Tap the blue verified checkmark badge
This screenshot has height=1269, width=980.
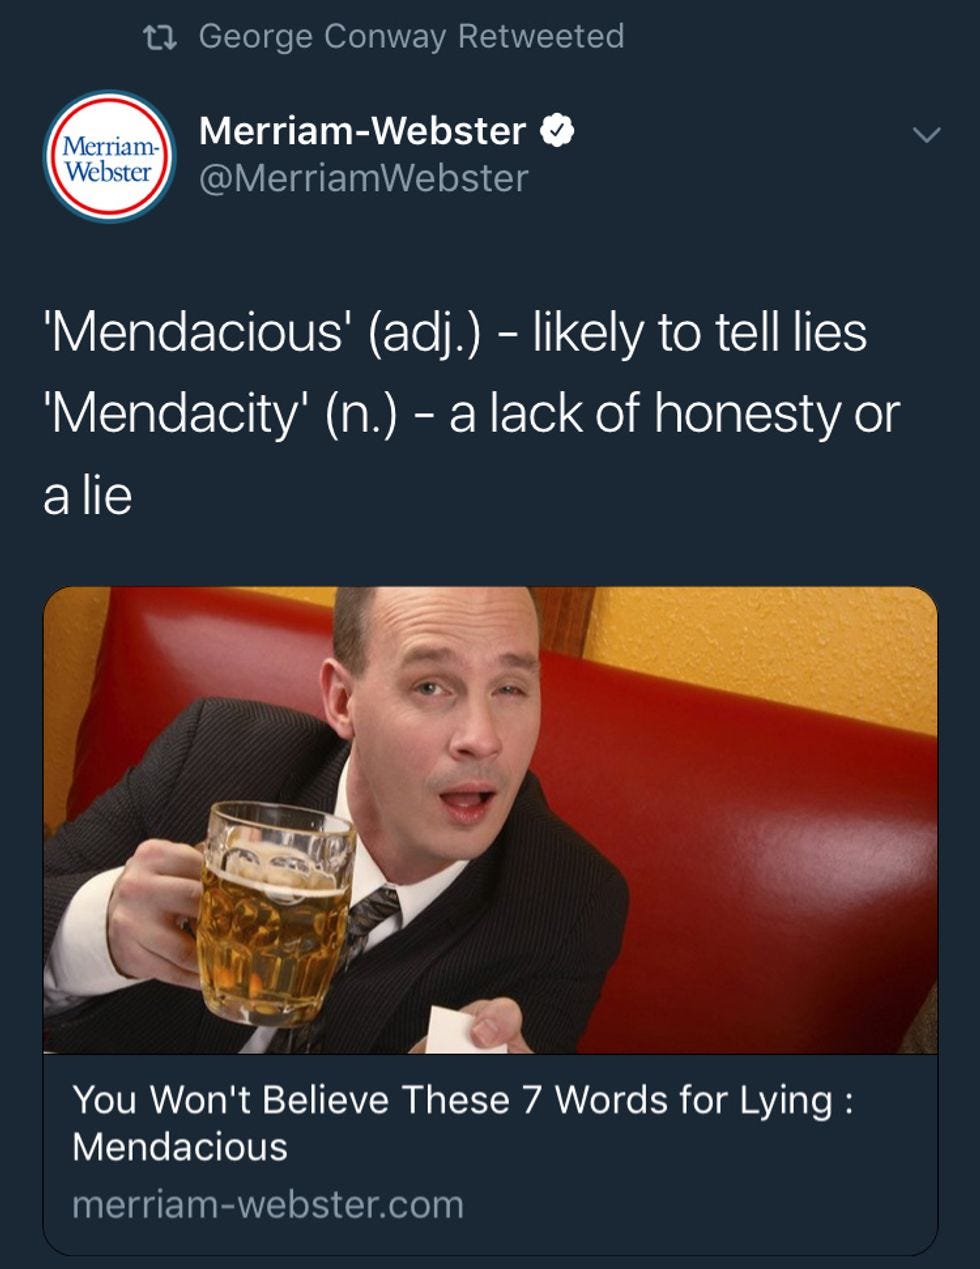[x=556, y=130]
